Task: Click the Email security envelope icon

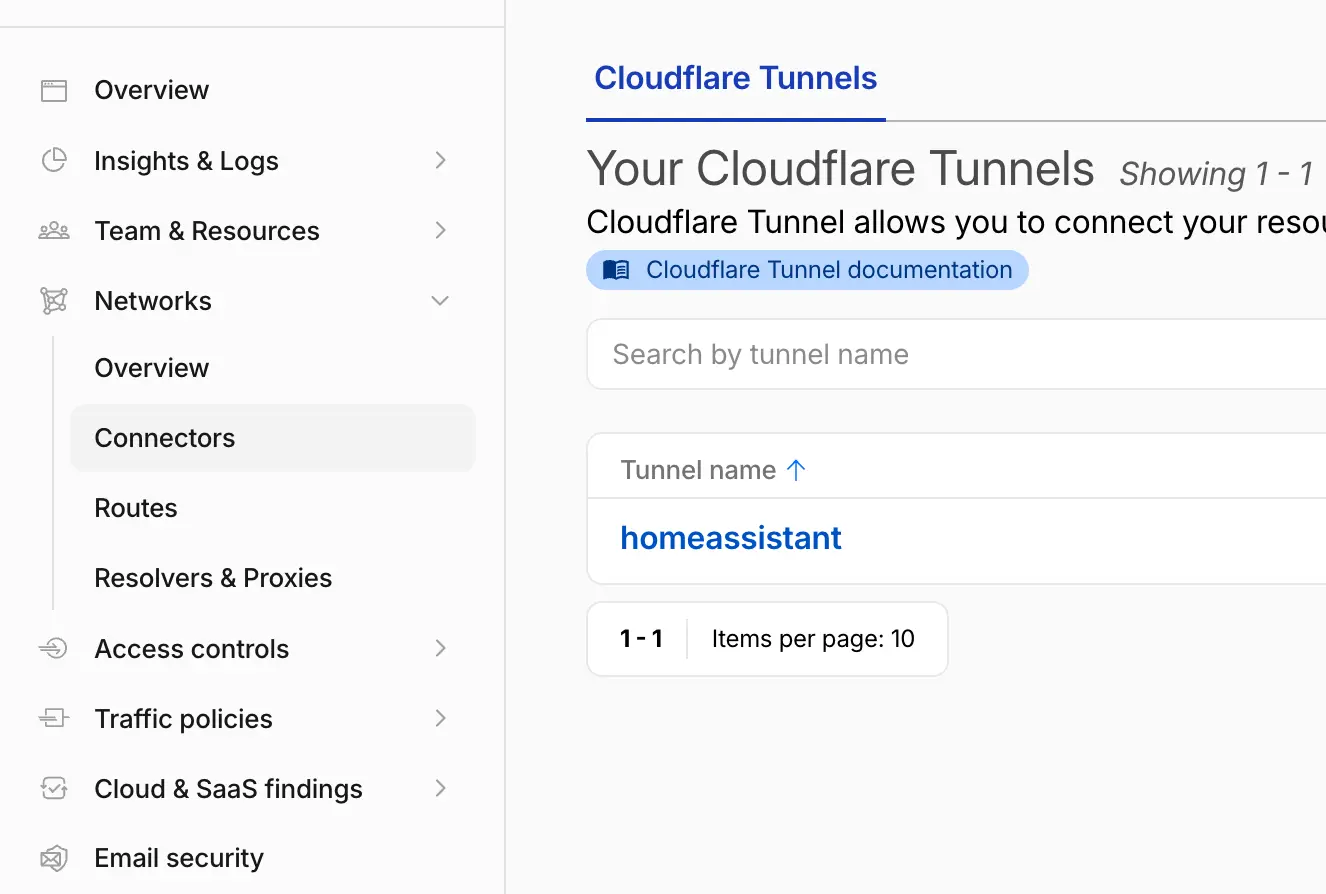Action: click(53, 859)
